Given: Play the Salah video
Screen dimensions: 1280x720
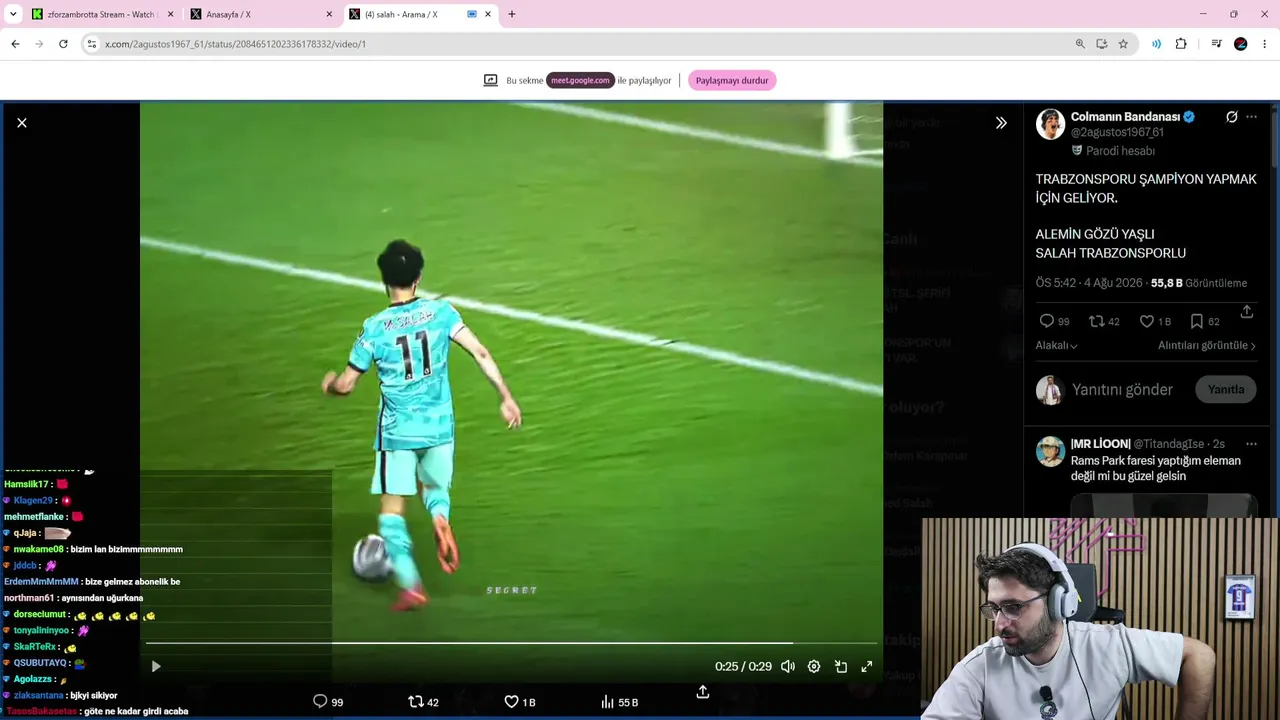Looking at the screenshot, I should (156, 666).
